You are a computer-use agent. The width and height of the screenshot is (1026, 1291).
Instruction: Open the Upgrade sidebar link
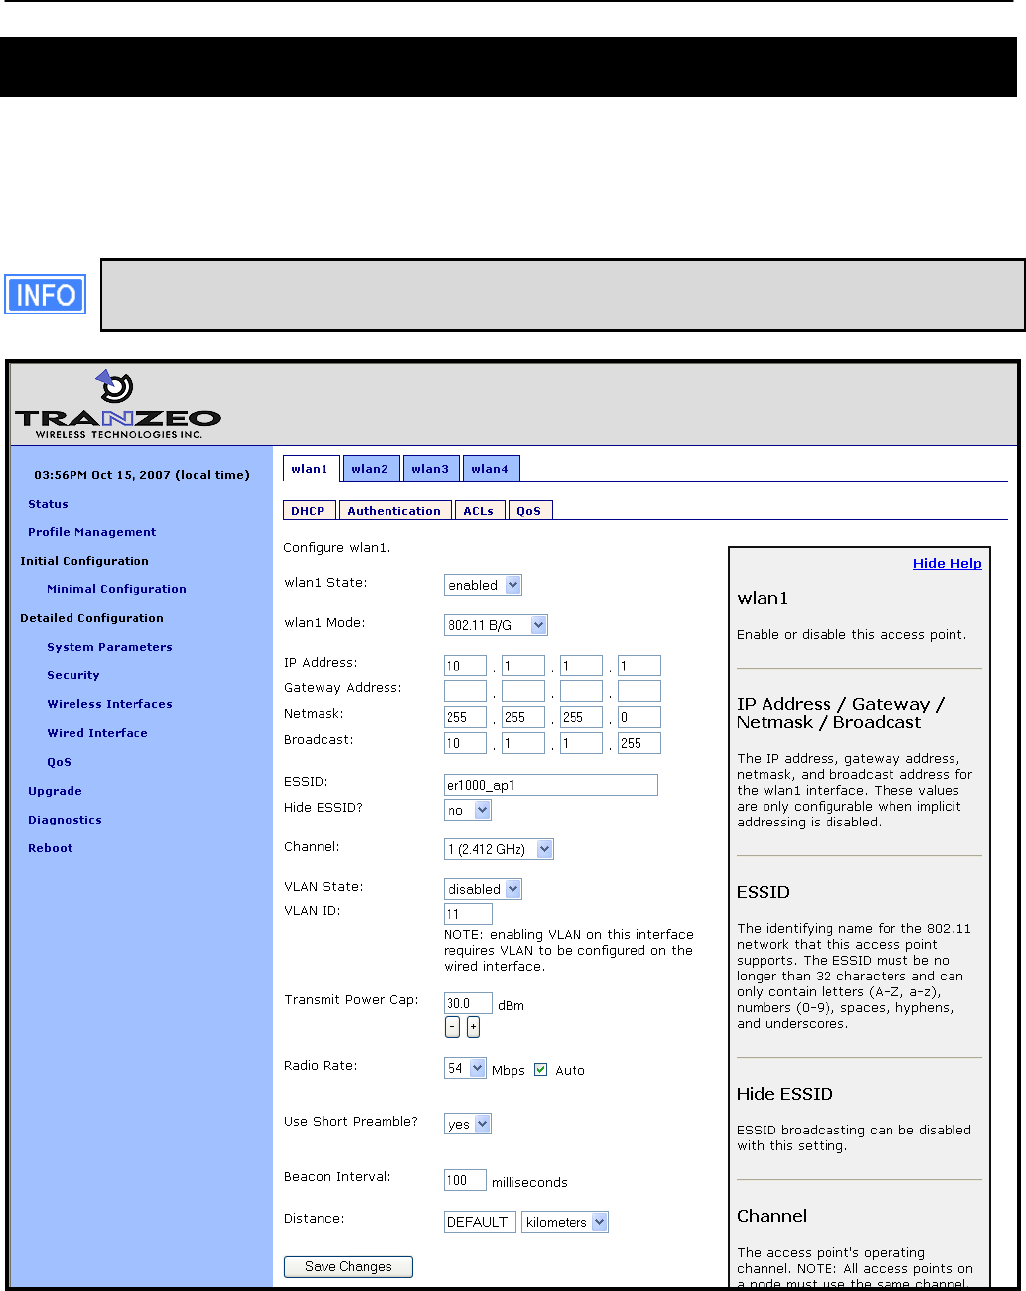[x=55, y=791]
